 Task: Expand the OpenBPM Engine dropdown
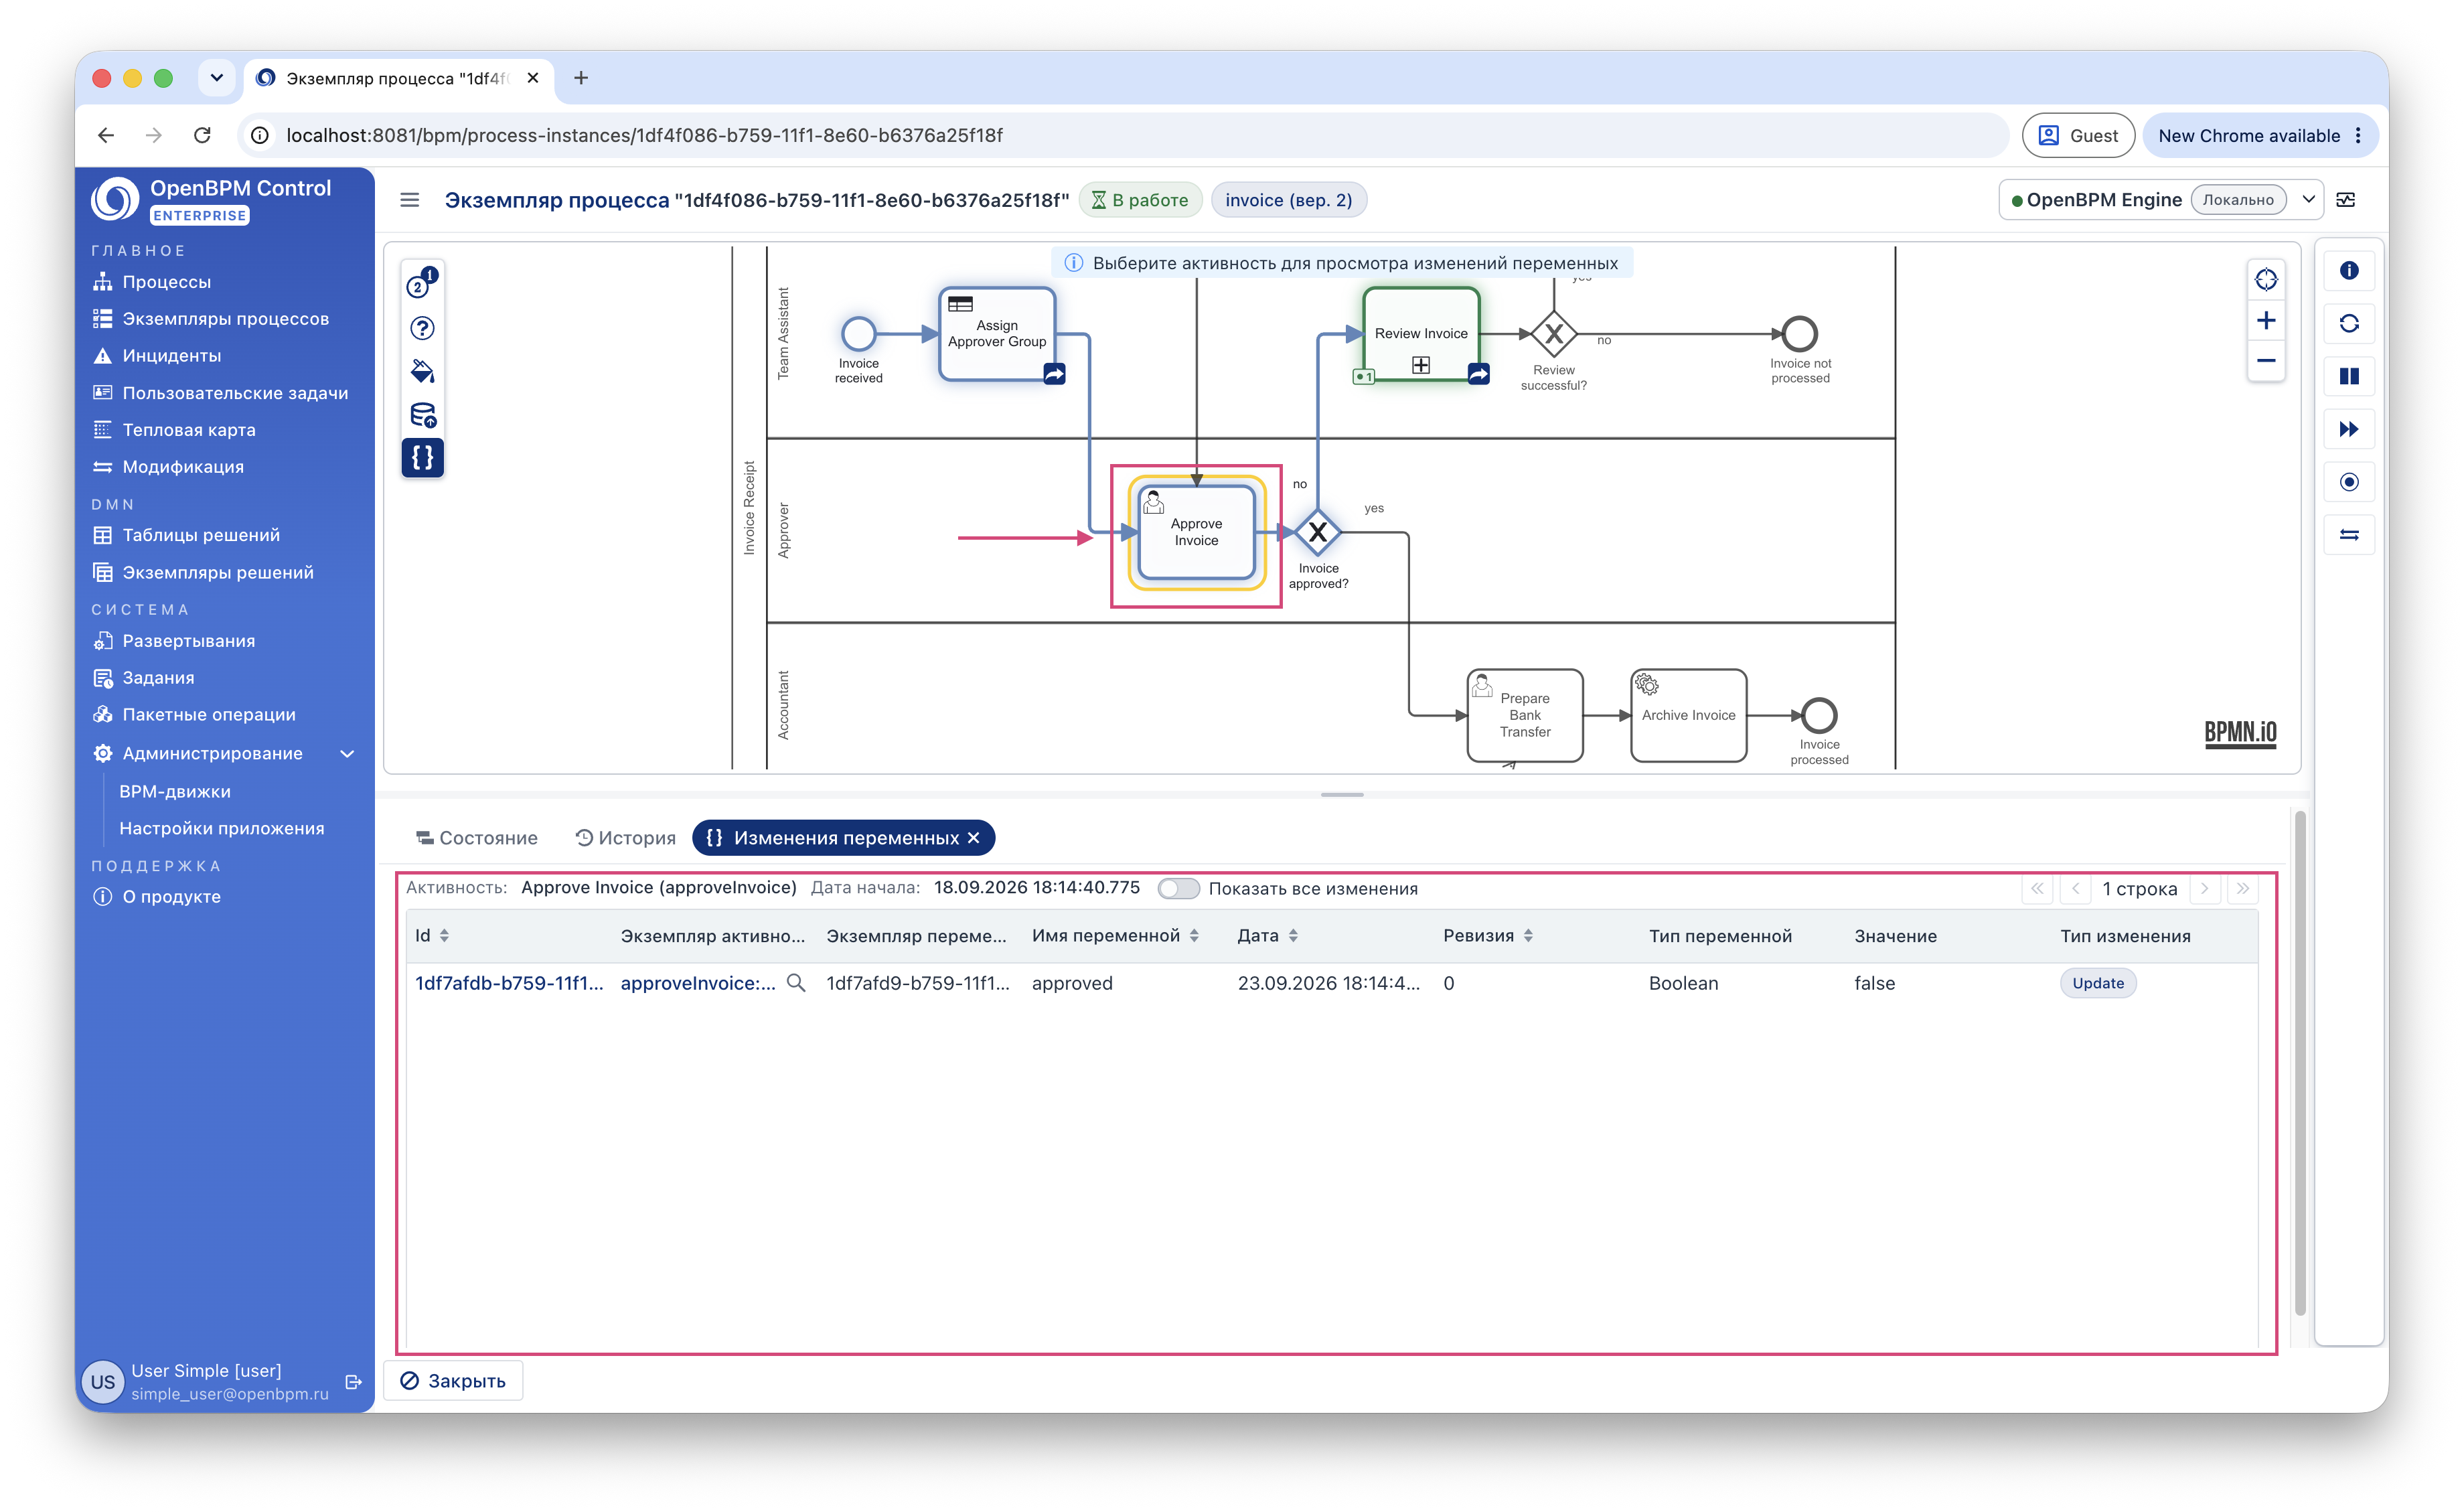coord(2308,200)
